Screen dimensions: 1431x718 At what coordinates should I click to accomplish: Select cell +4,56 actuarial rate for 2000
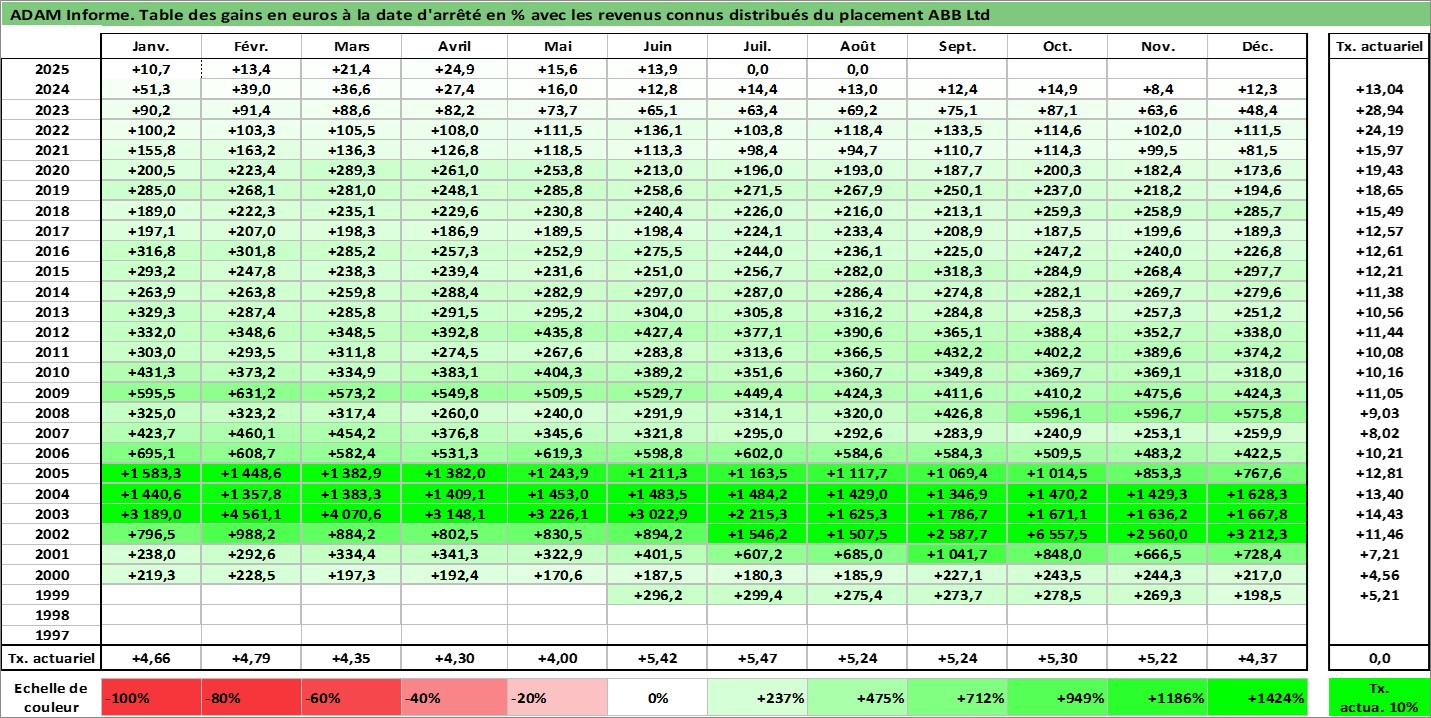click(1379, 575)
